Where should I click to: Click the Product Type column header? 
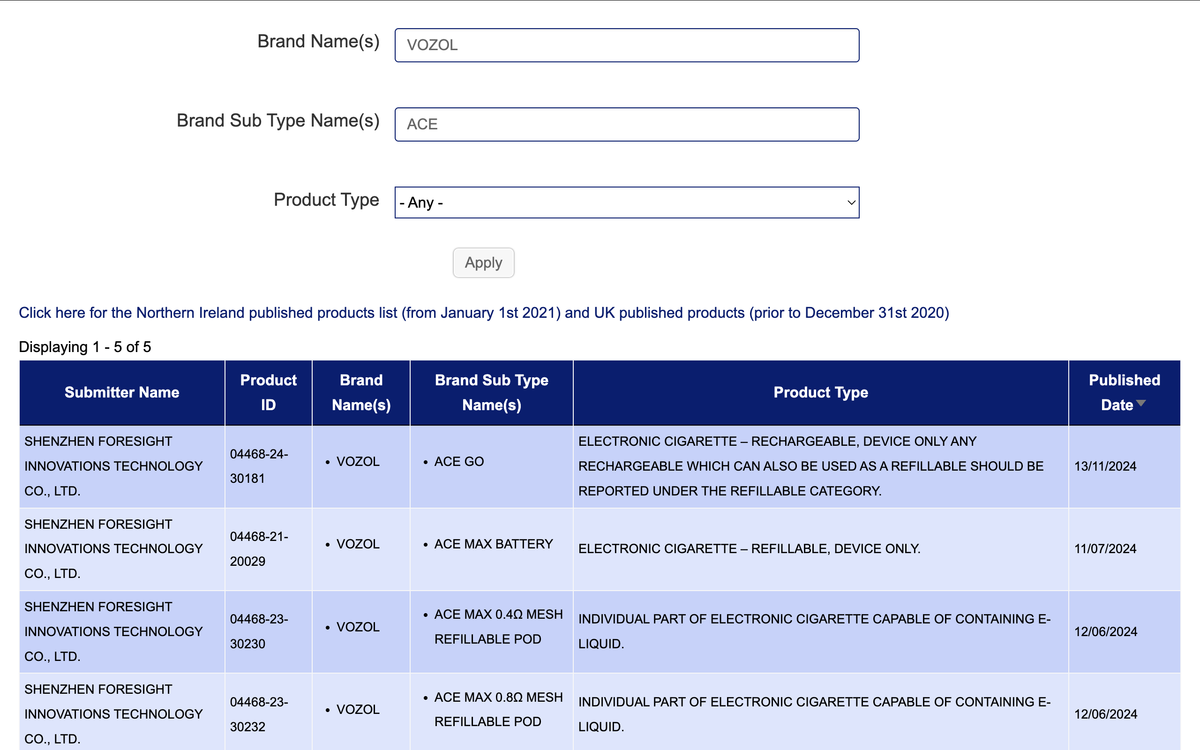tap(821, 392)
